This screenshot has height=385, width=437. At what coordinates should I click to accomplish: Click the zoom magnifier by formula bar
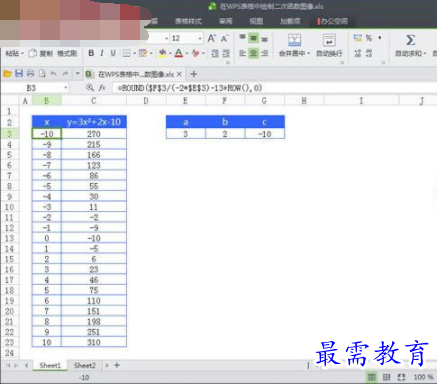[x=89, y=88]
